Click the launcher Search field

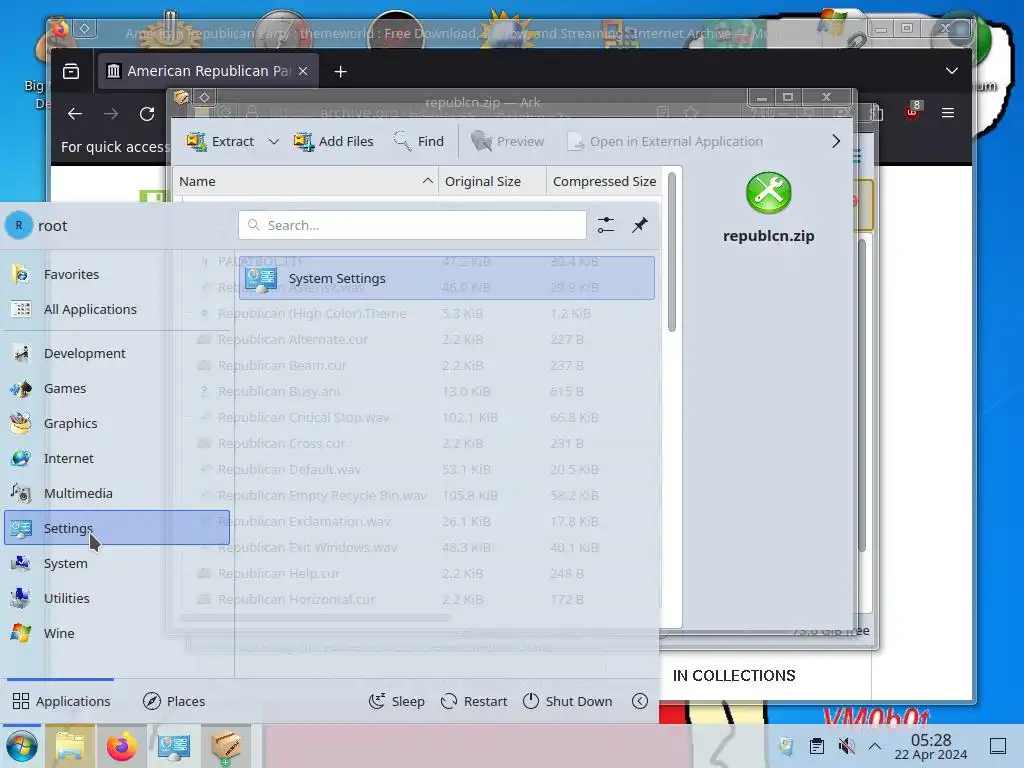[x=412, y=225]
